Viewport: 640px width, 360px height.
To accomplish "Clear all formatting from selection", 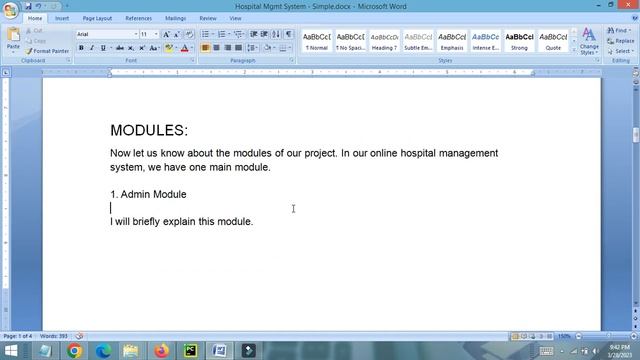I will click(189, 34).
